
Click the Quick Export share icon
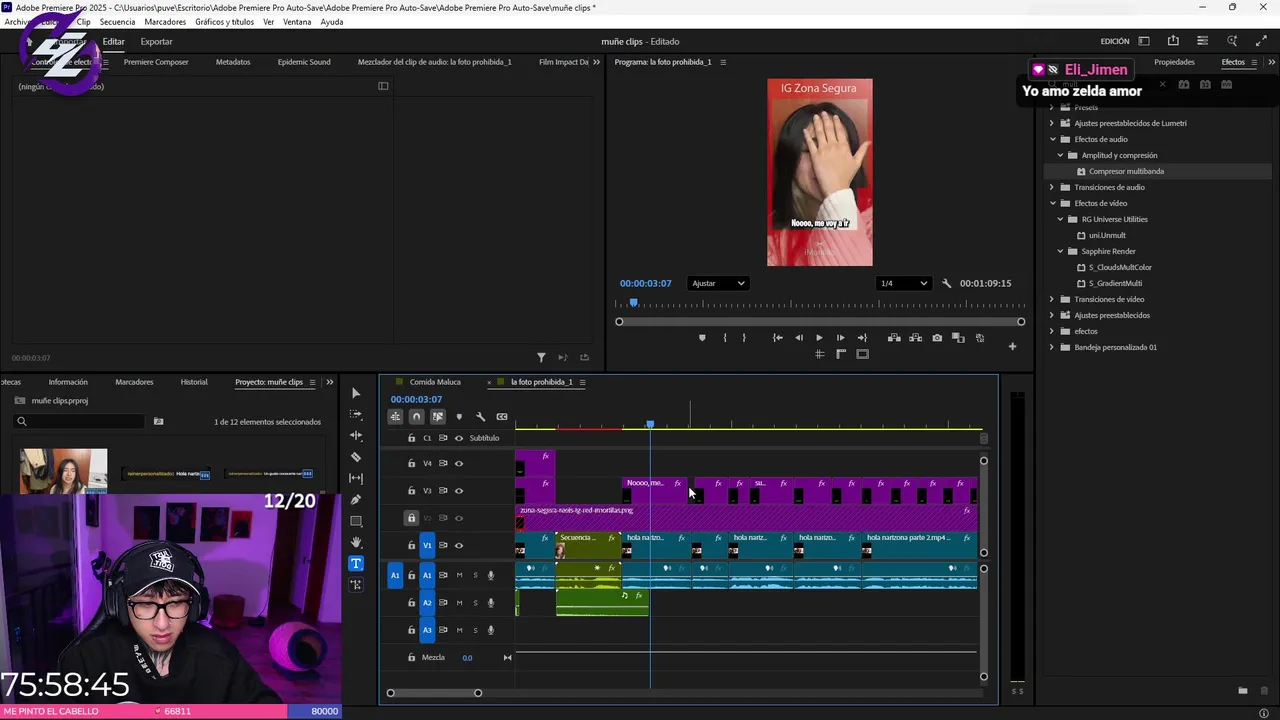[x=1173, y=41]
